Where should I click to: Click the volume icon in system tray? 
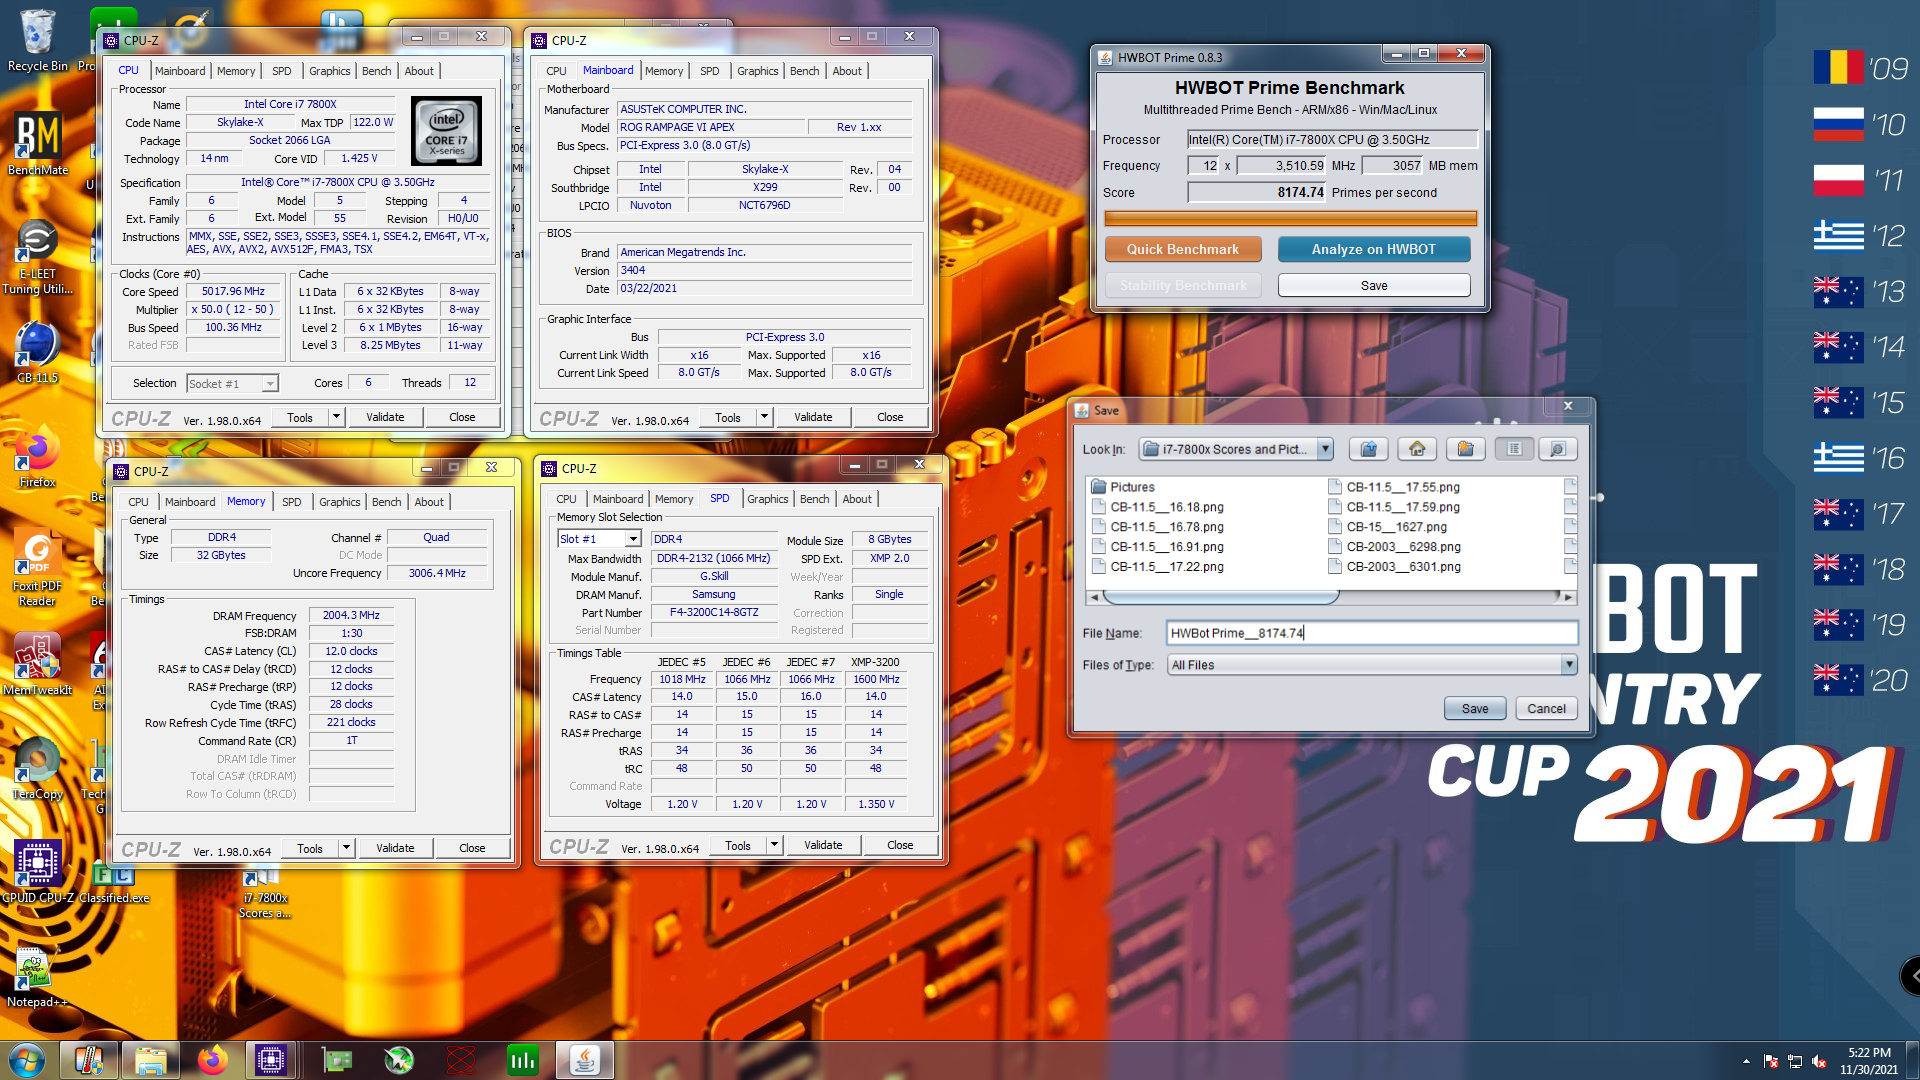(x=1819, y=1061)
